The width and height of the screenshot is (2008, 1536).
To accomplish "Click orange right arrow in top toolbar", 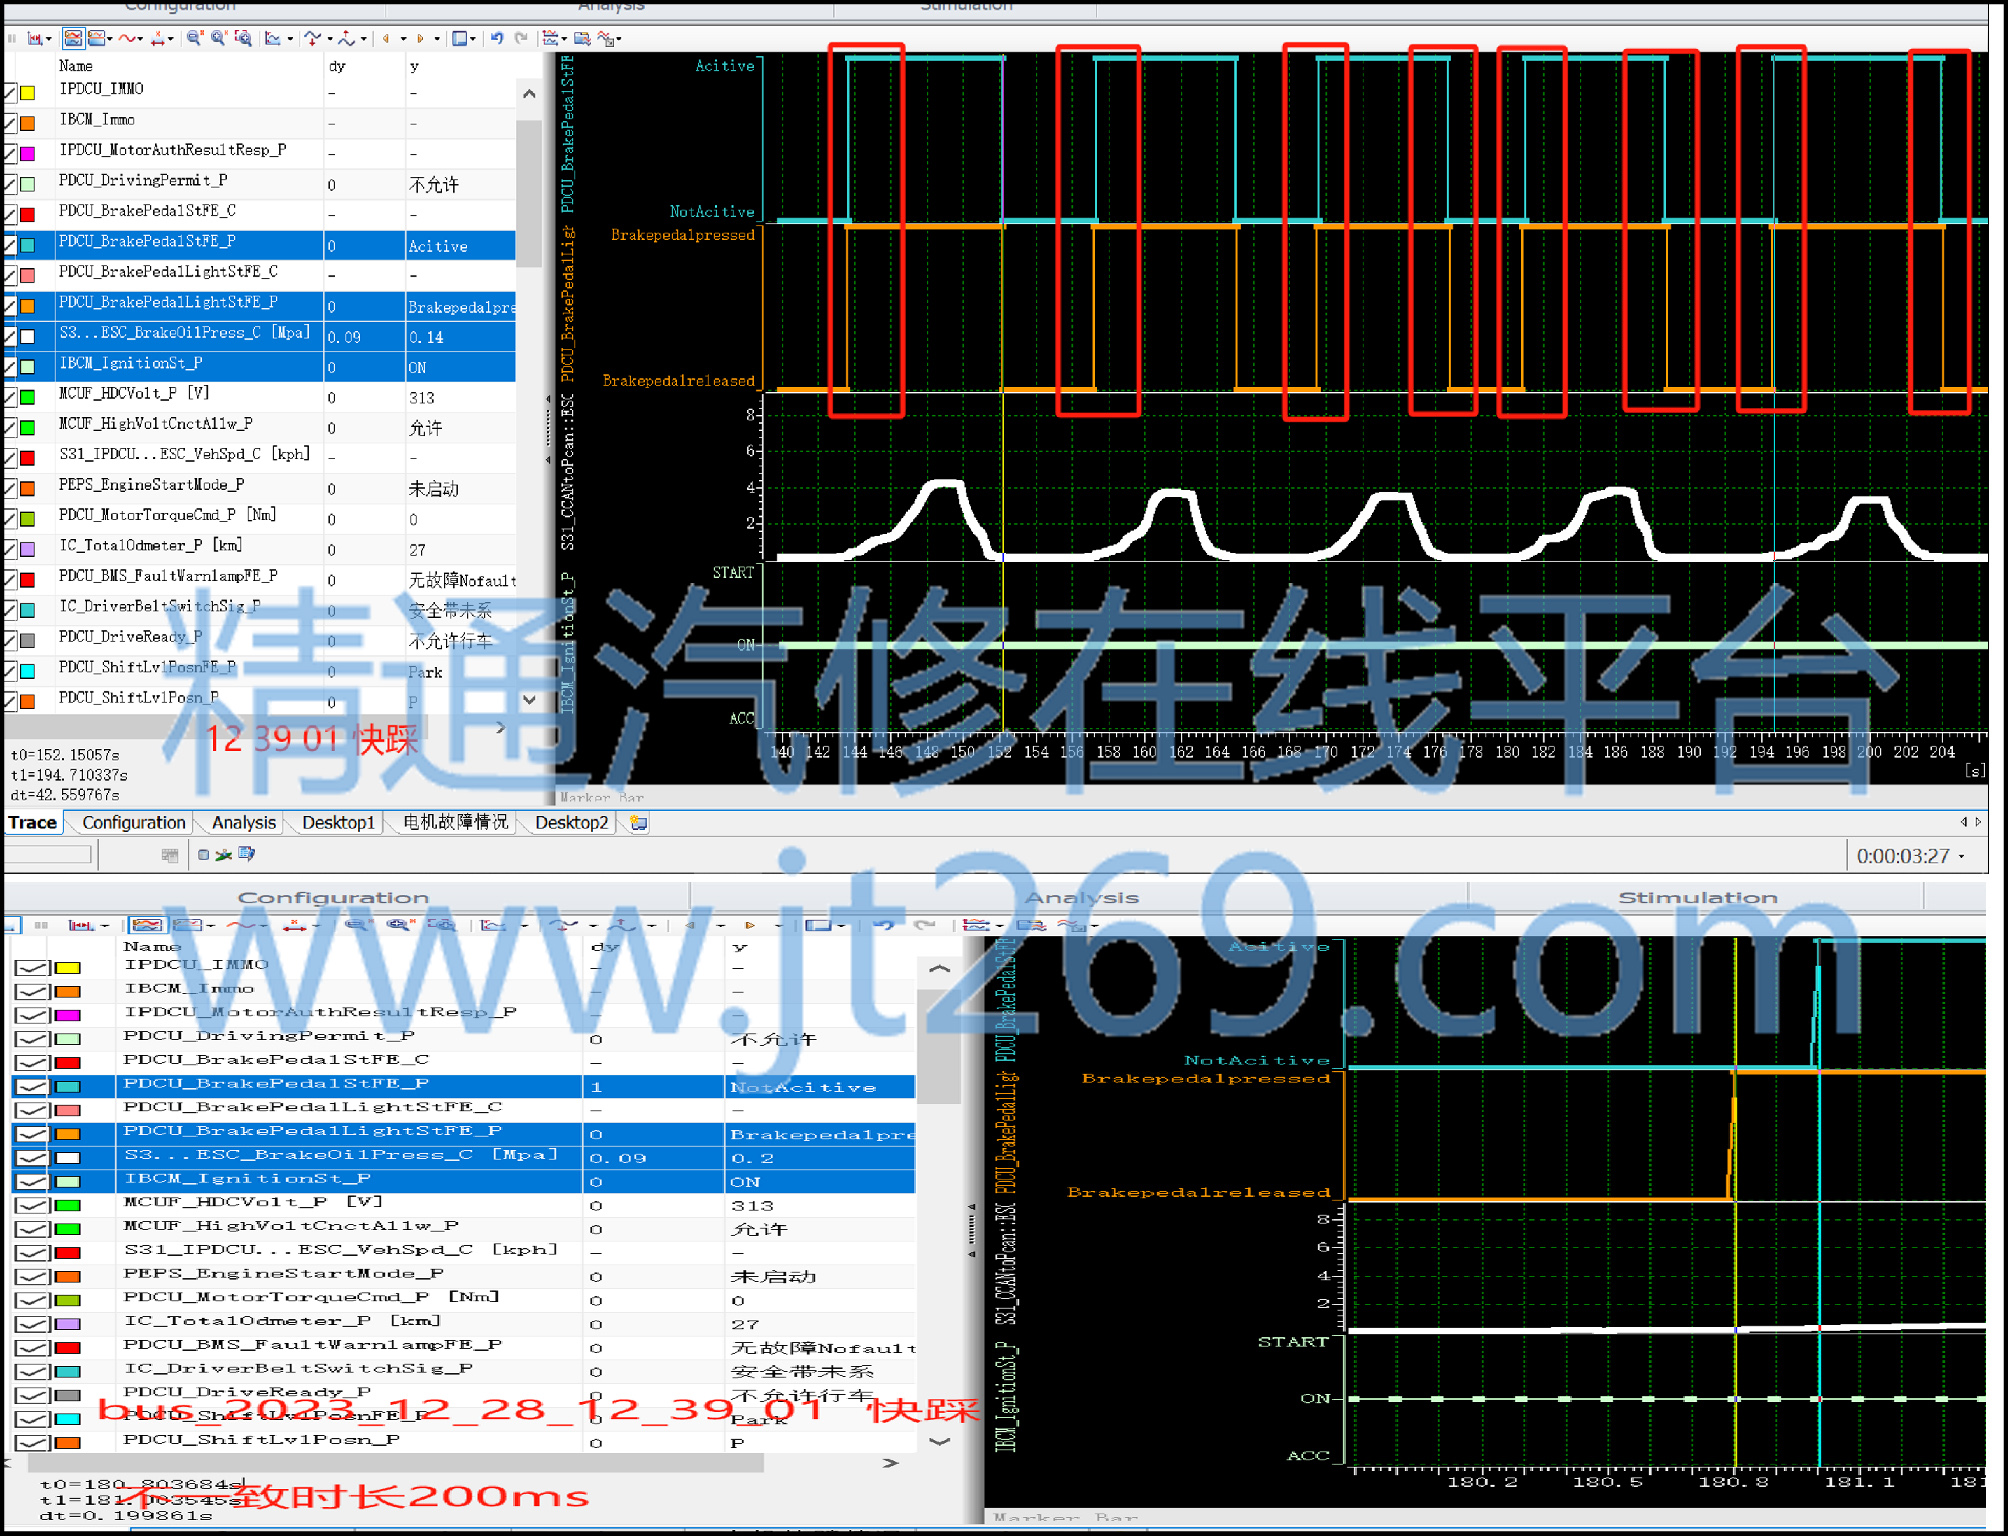I will [x=420, y=38].
